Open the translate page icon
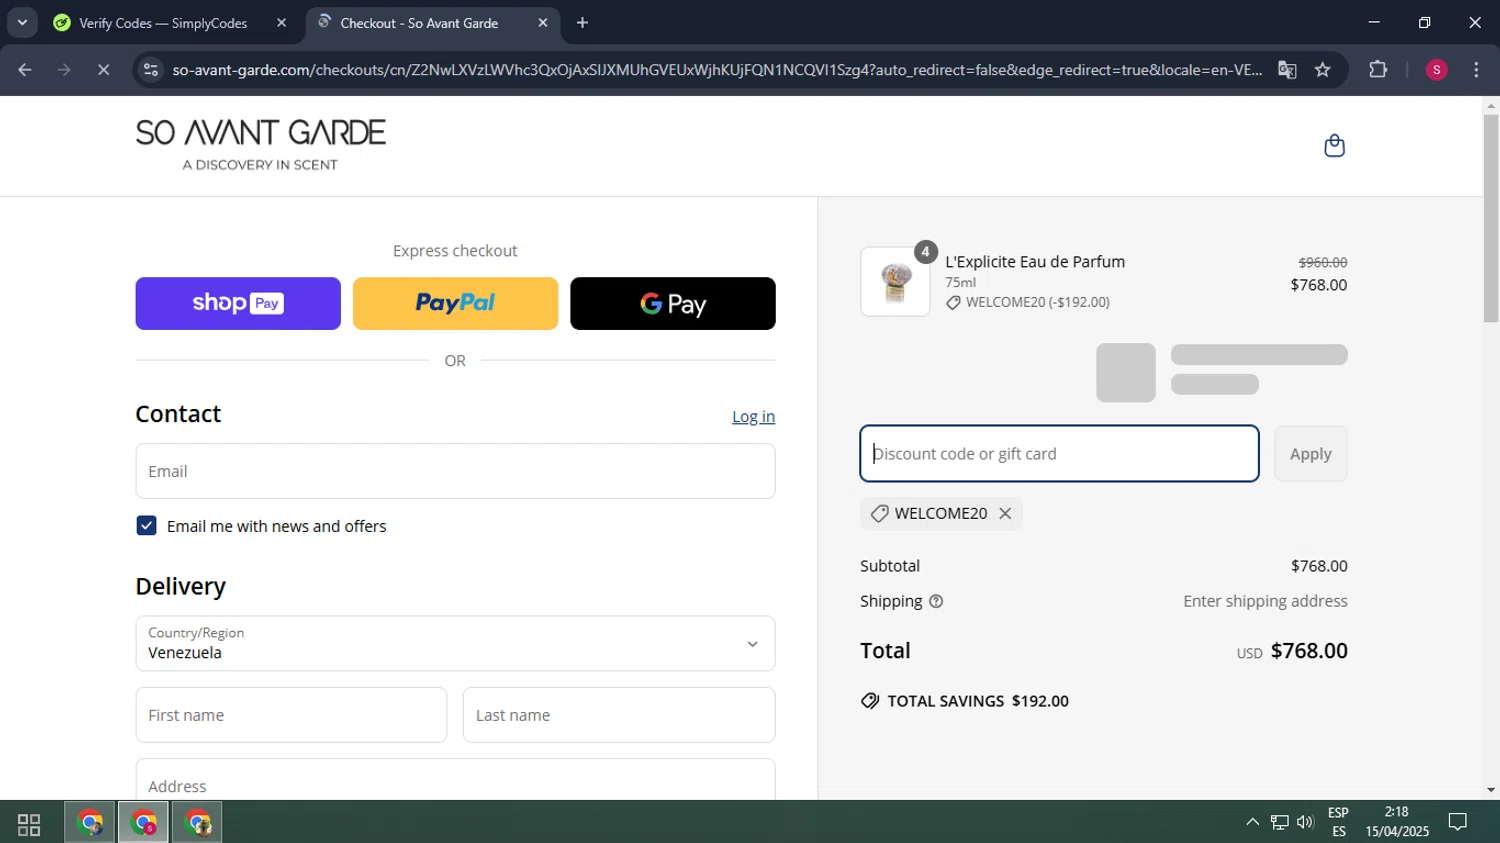1500x843 pixels. (1287, 70)
